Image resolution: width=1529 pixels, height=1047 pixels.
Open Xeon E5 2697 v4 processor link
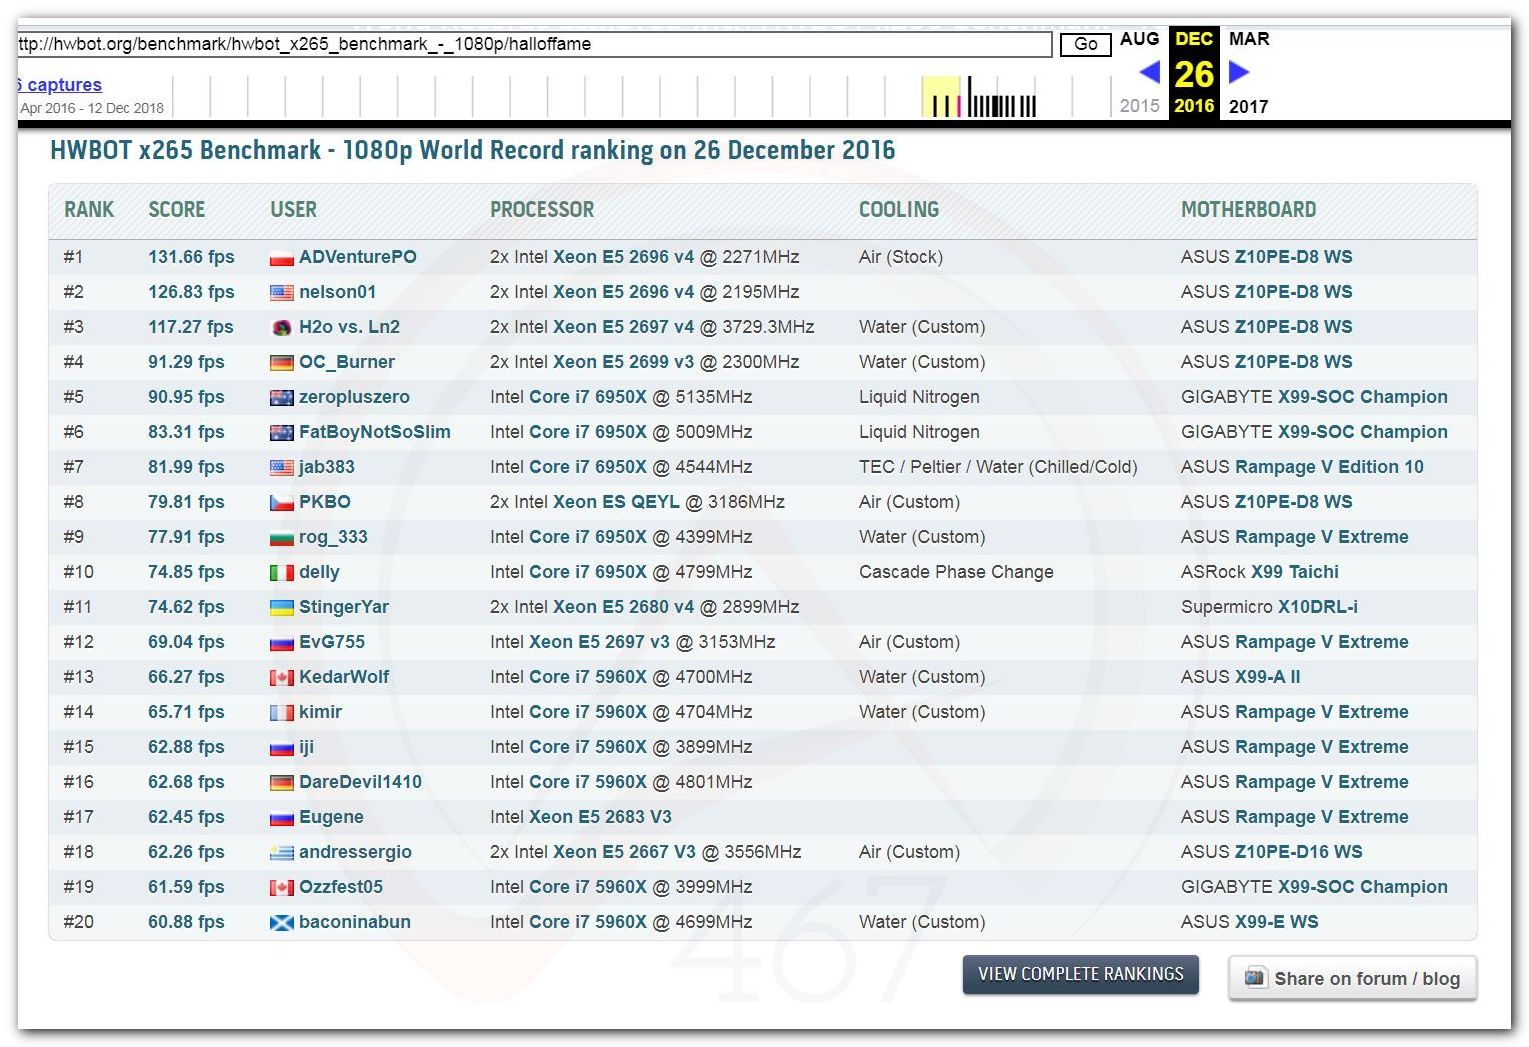[x=623, y=327]
